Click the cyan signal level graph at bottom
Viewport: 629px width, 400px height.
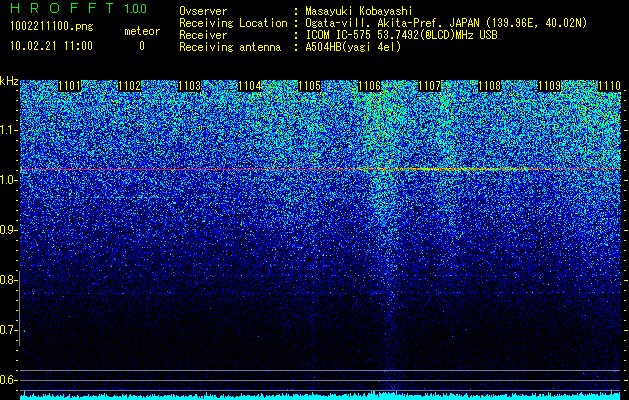pos(320,396)
